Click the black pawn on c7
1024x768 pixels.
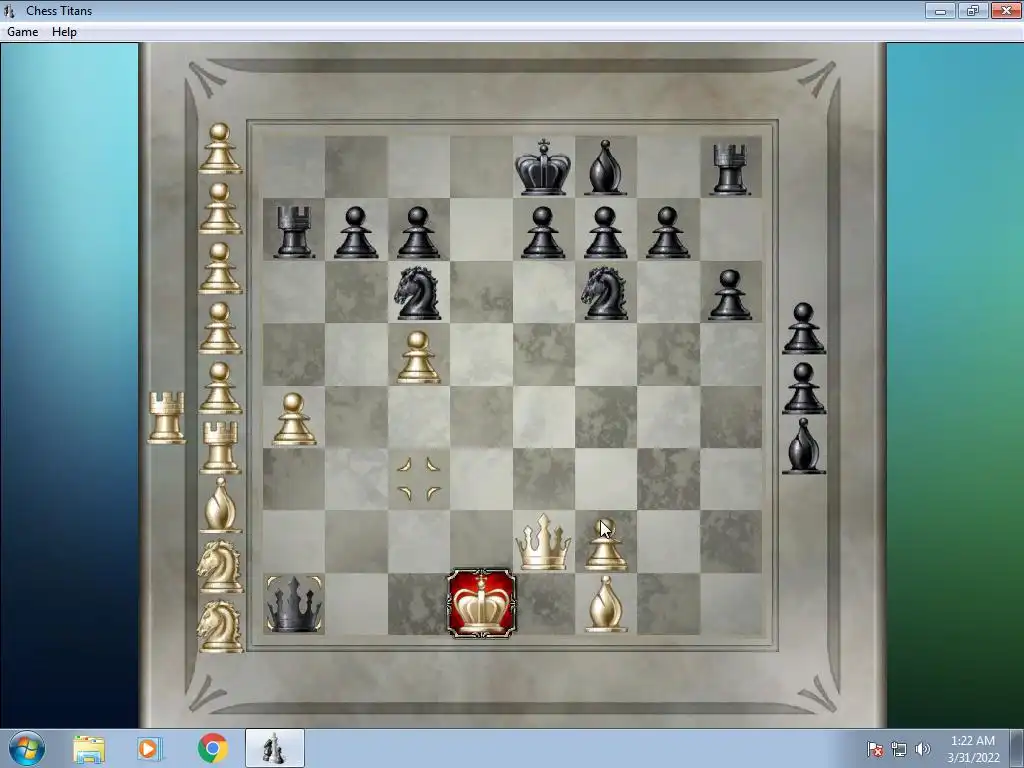pos(418,232)
